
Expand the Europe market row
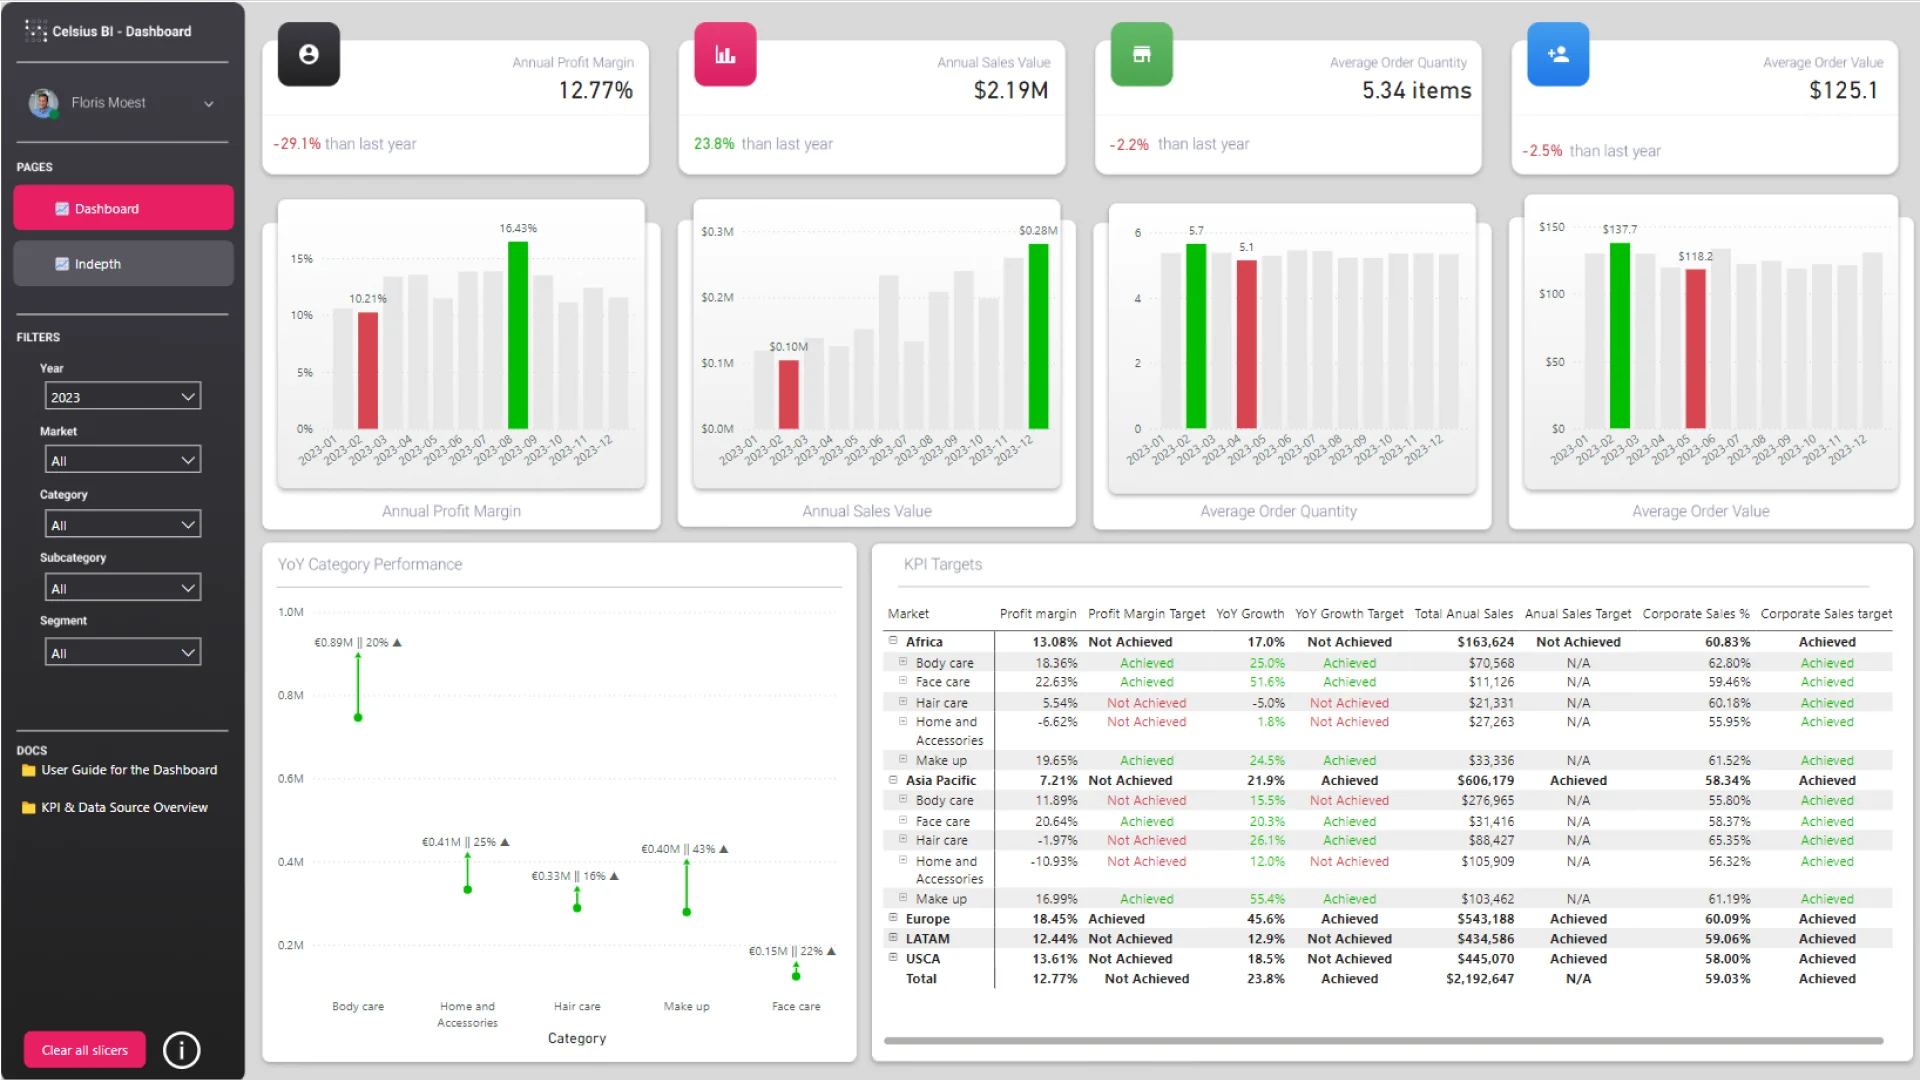893,918
